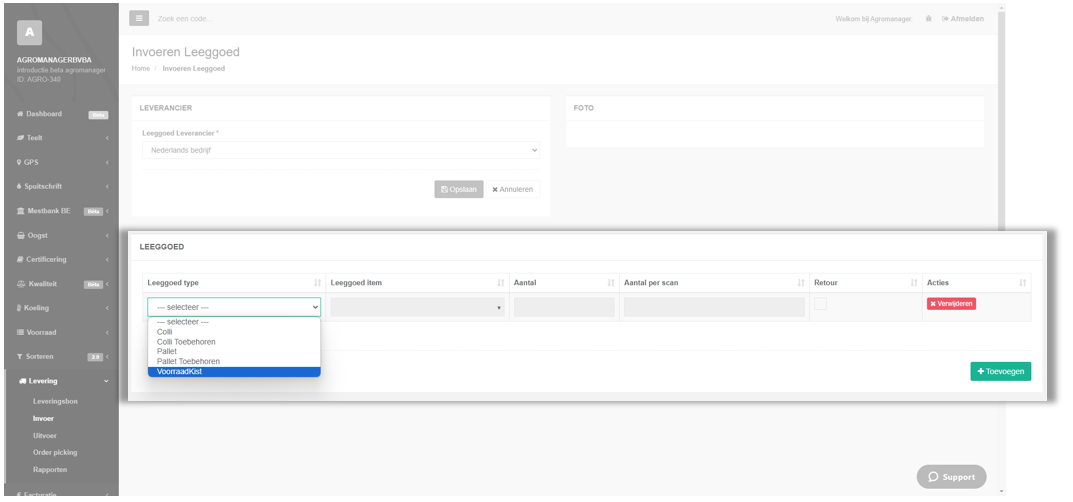1073x502 pixels.
Task: Open the Uitvoer submenu item
Action: coord(44,436)
